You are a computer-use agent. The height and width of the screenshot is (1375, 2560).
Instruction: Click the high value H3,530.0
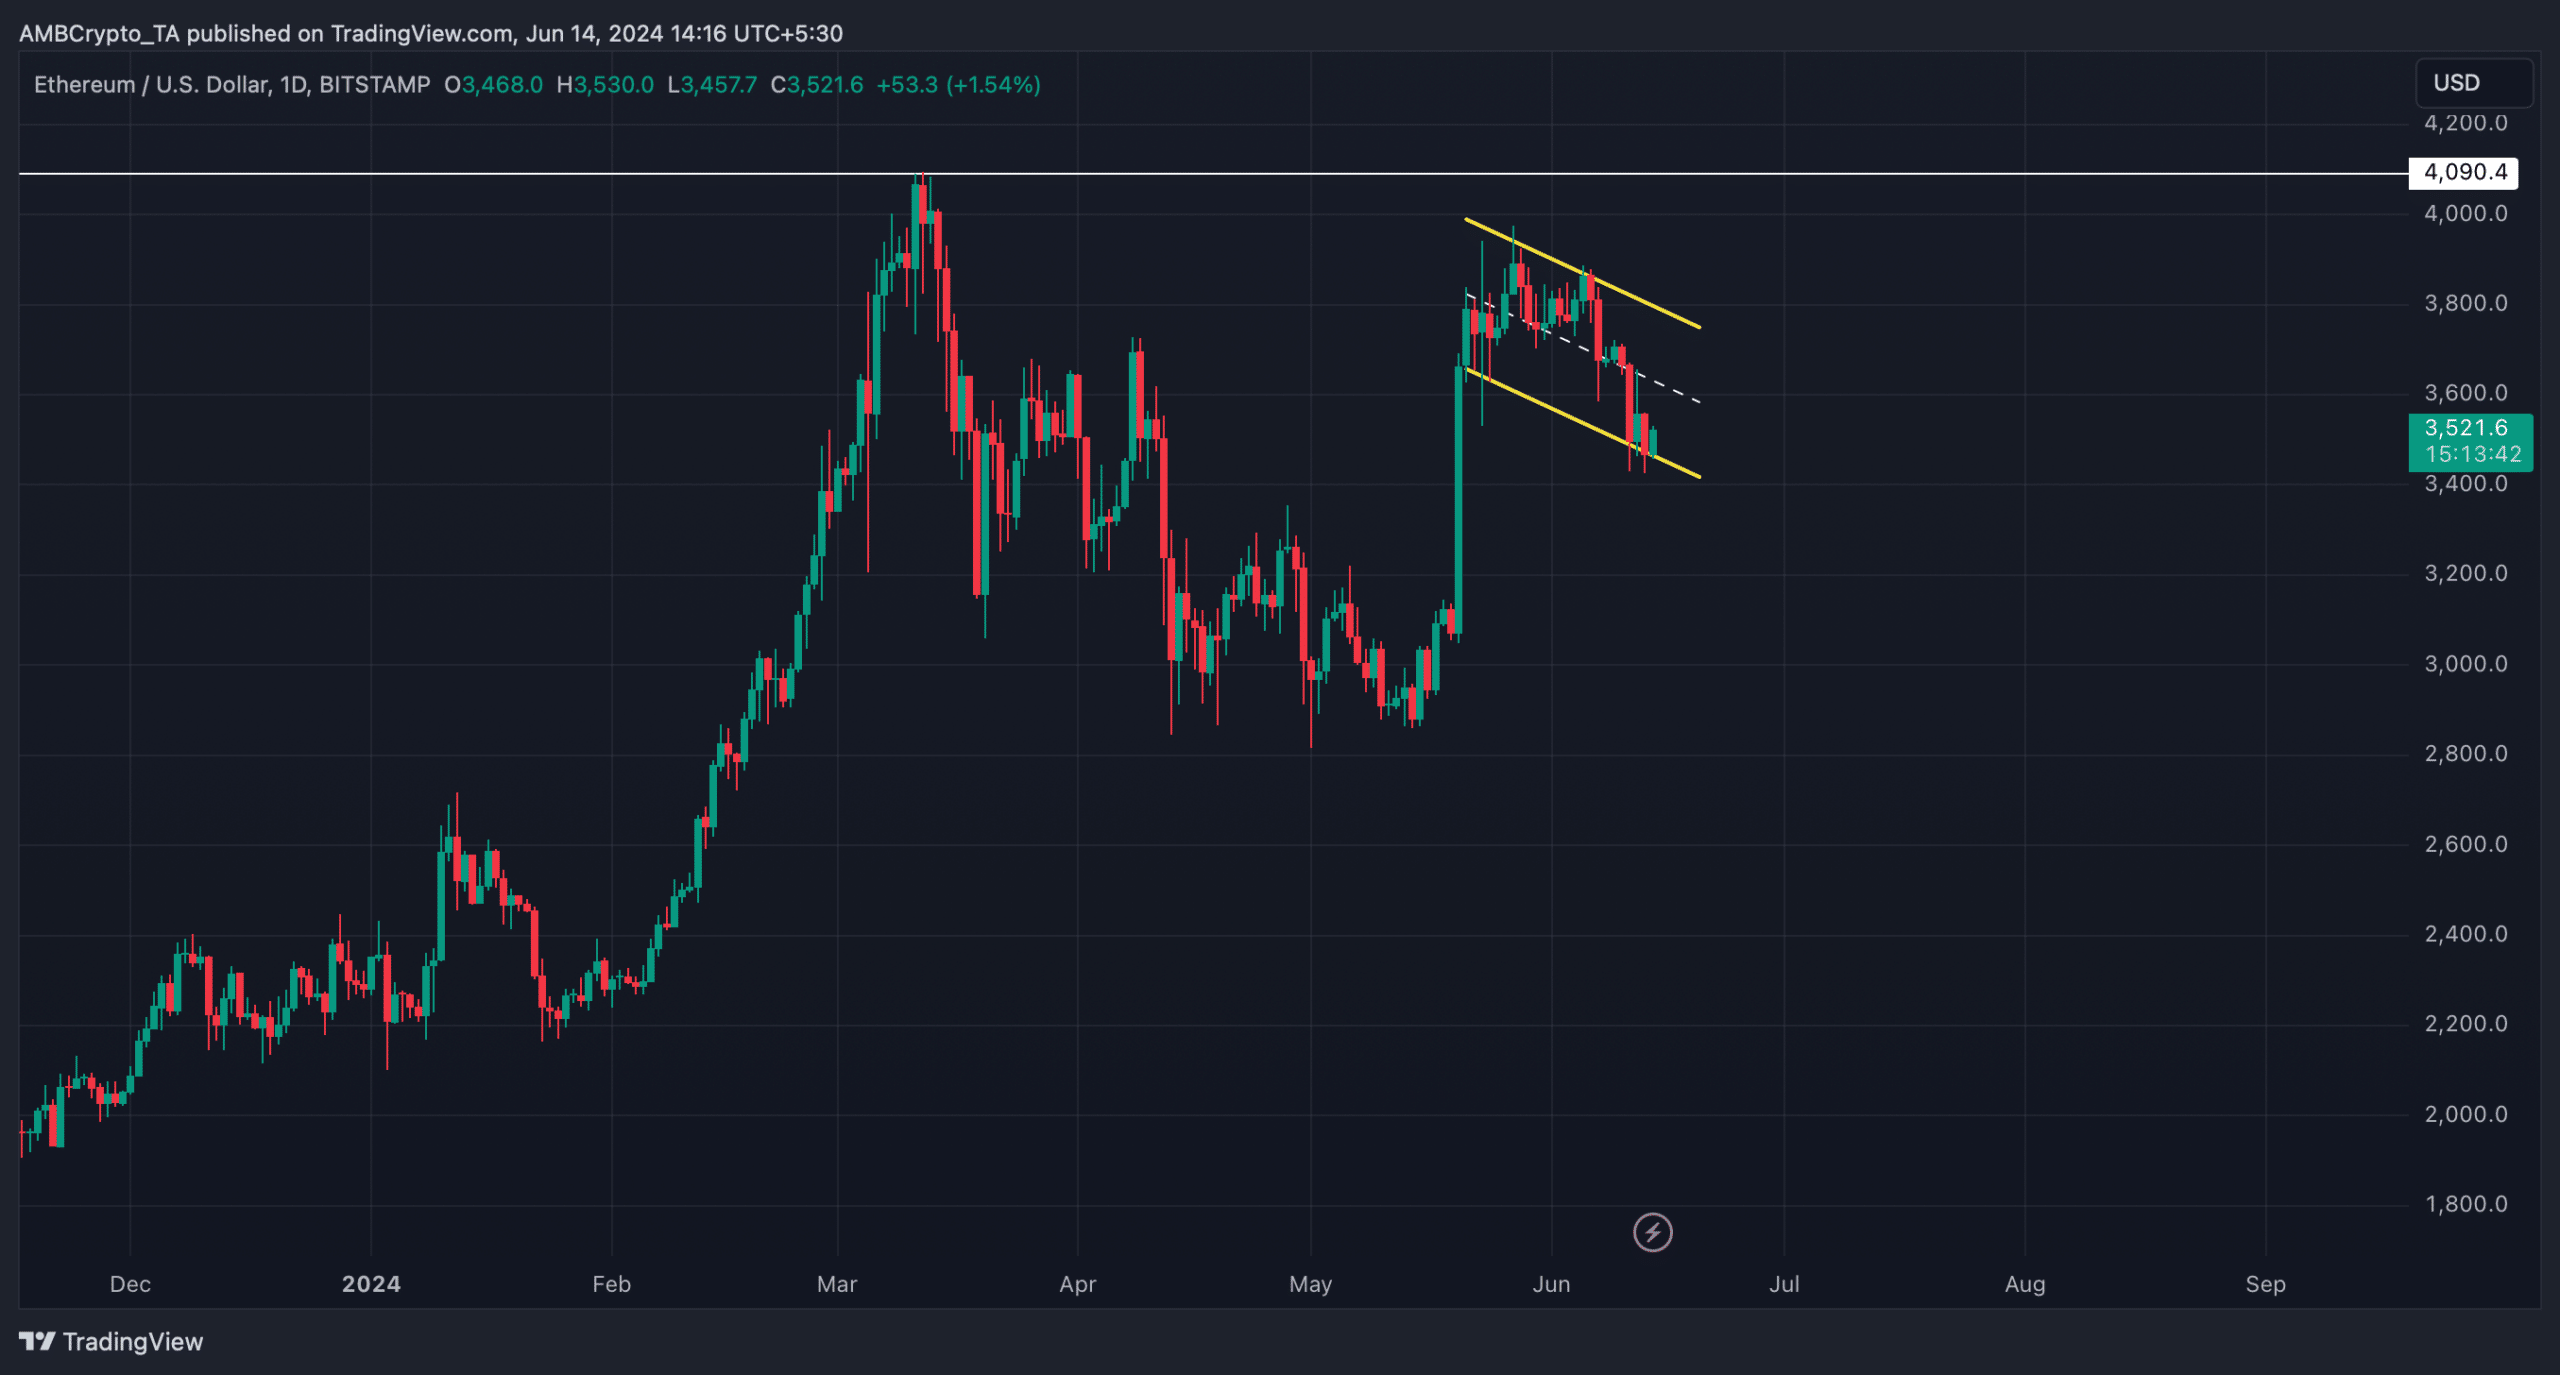tap(605, 85)
